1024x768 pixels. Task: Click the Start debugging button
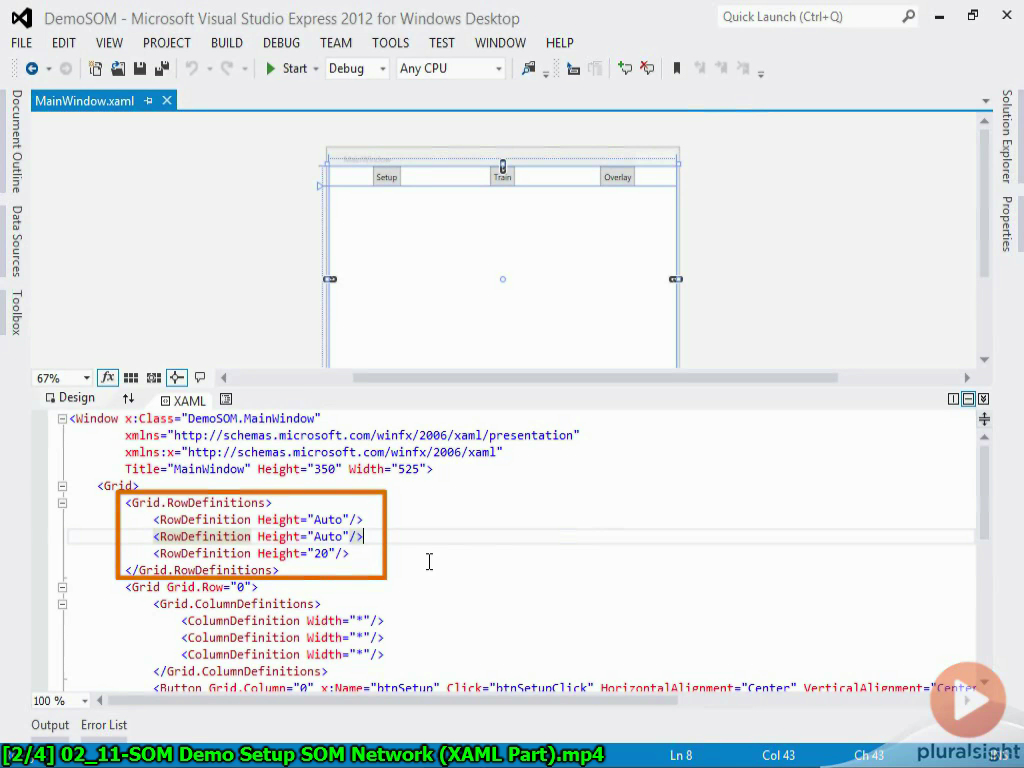(286, 68)
